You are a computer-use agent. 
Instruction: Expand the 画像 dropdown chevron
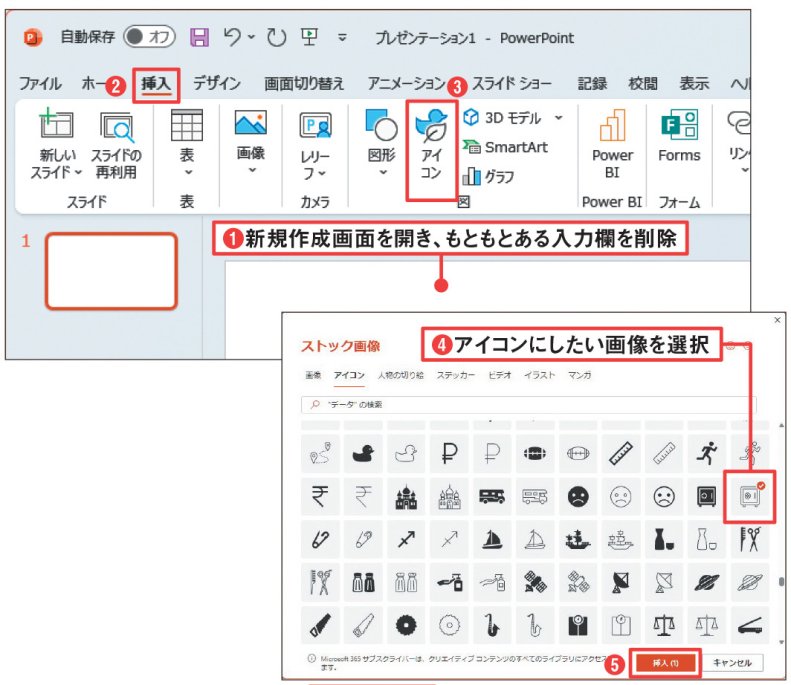tap(252, 170)
